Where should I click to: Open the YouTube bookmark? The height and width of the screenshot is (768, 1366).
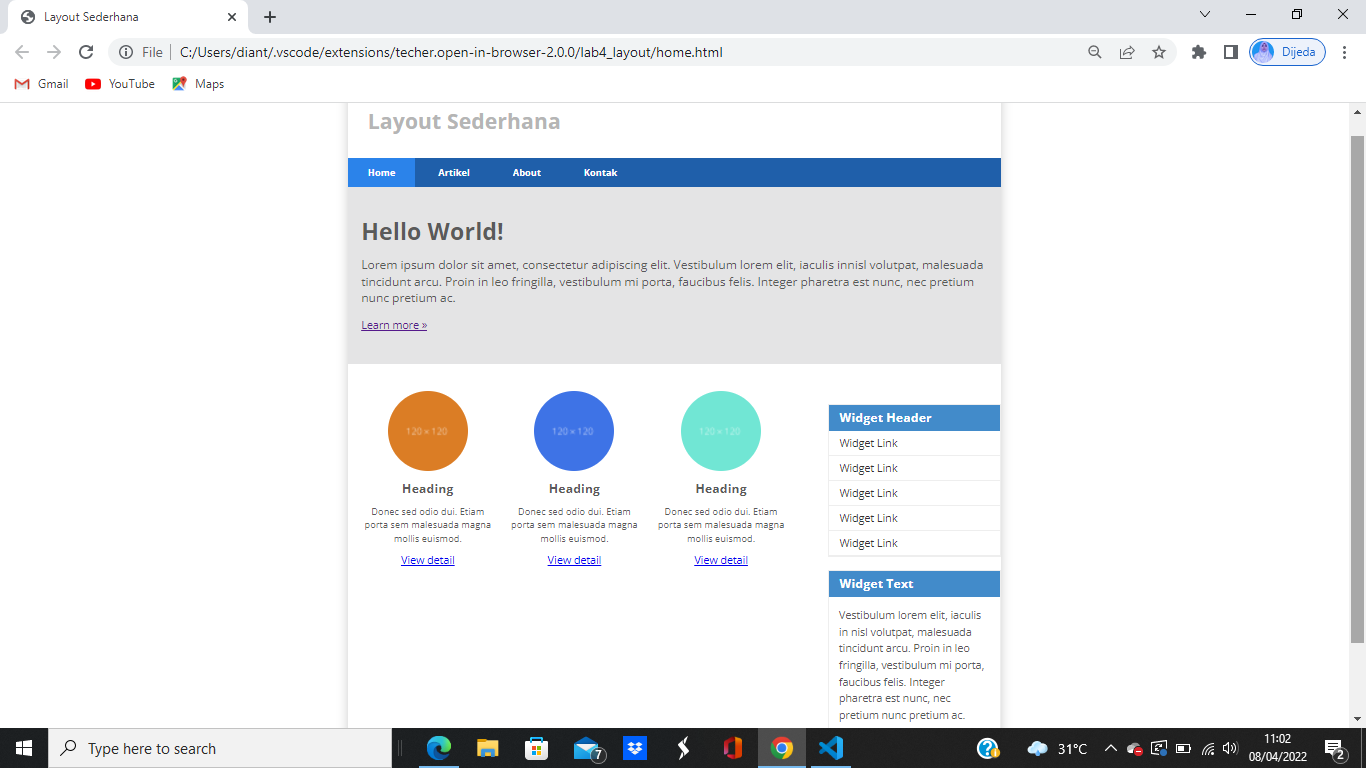click(x=119, y=84)
